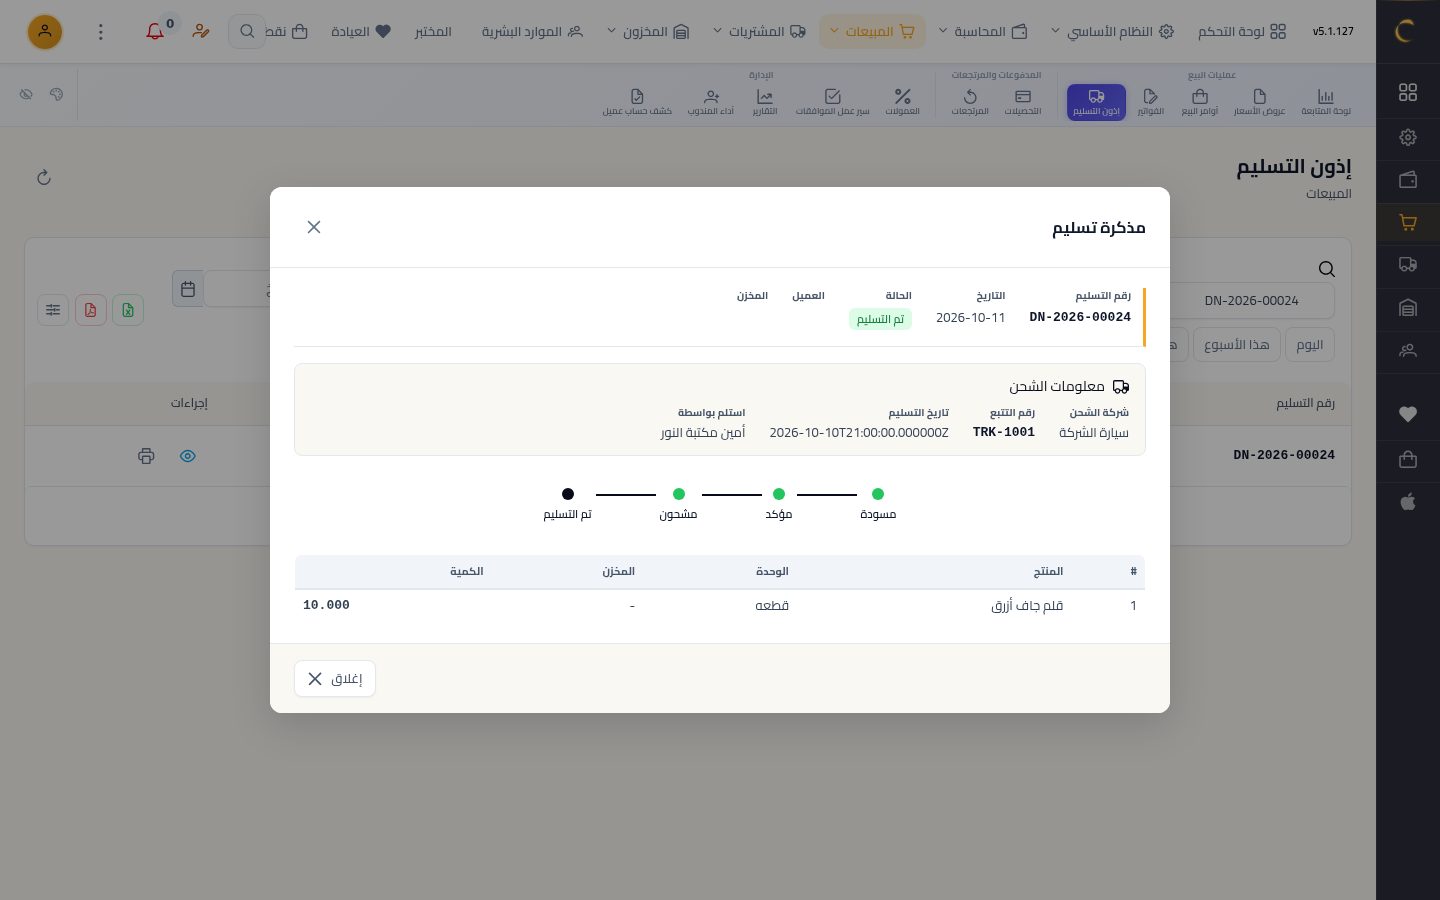Open الموارد البشرية menu item

pos(532,32)
